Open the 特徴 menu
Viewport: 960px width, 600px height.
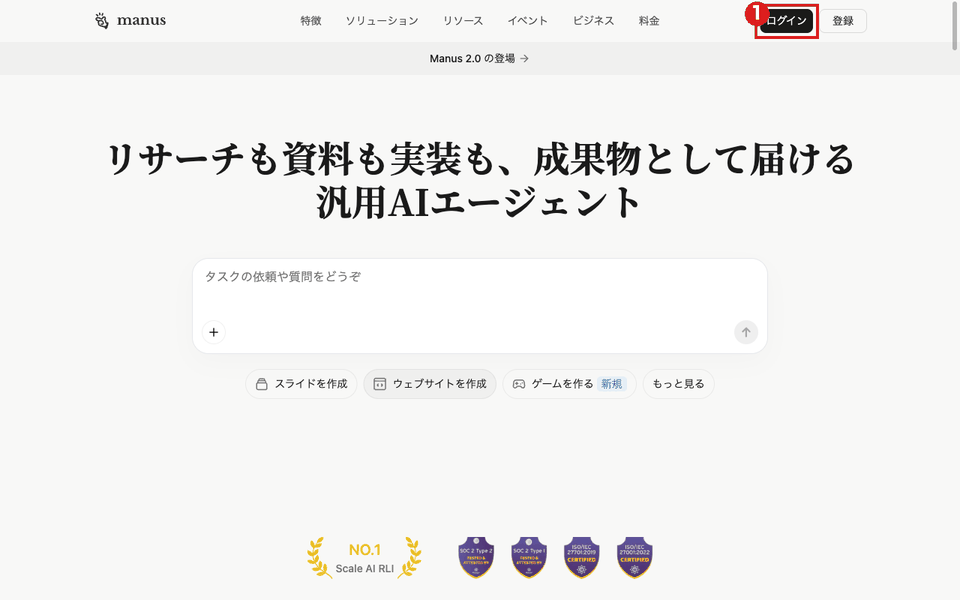311,21
